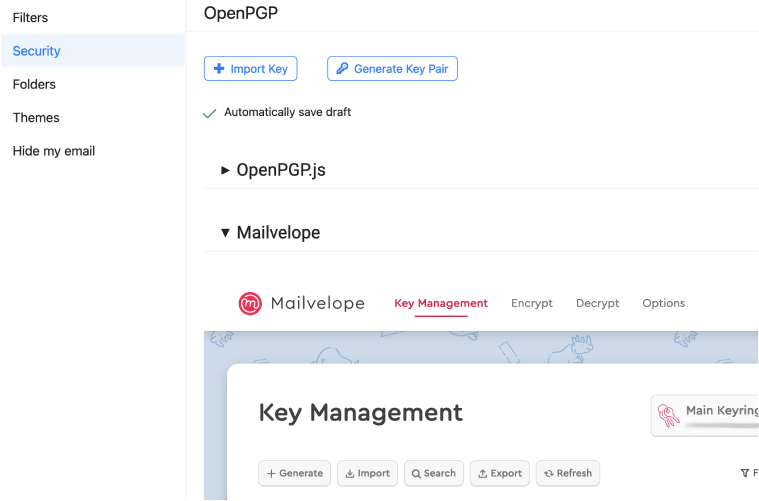Go to Themes settings
Screen dimensions: 759x501
(36, 118)
